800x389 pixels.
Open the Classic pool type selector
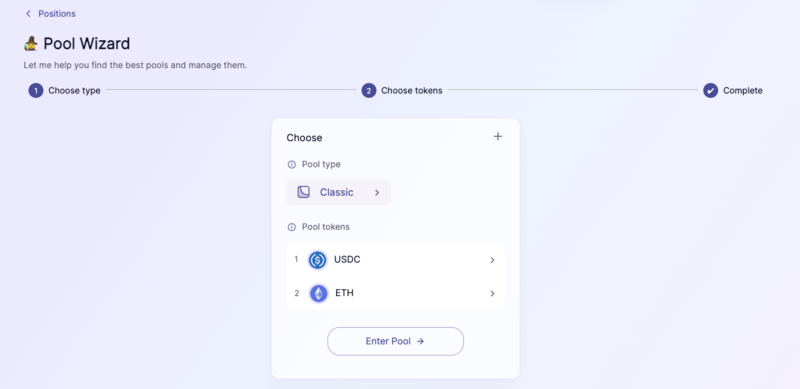coord(338,192)
